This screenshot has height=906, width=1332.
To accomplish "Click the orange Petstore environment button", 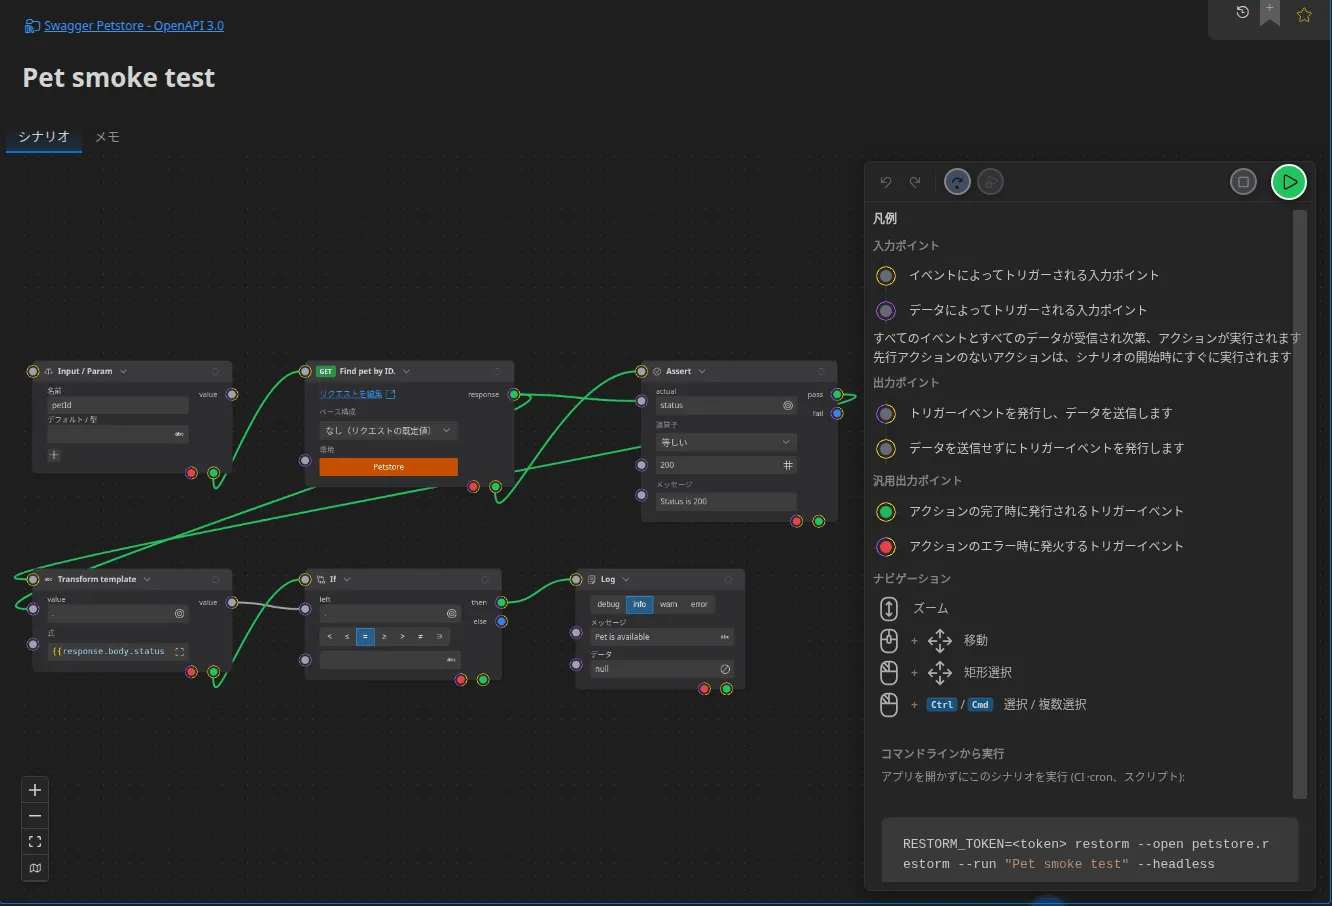I will coord(388,467).
